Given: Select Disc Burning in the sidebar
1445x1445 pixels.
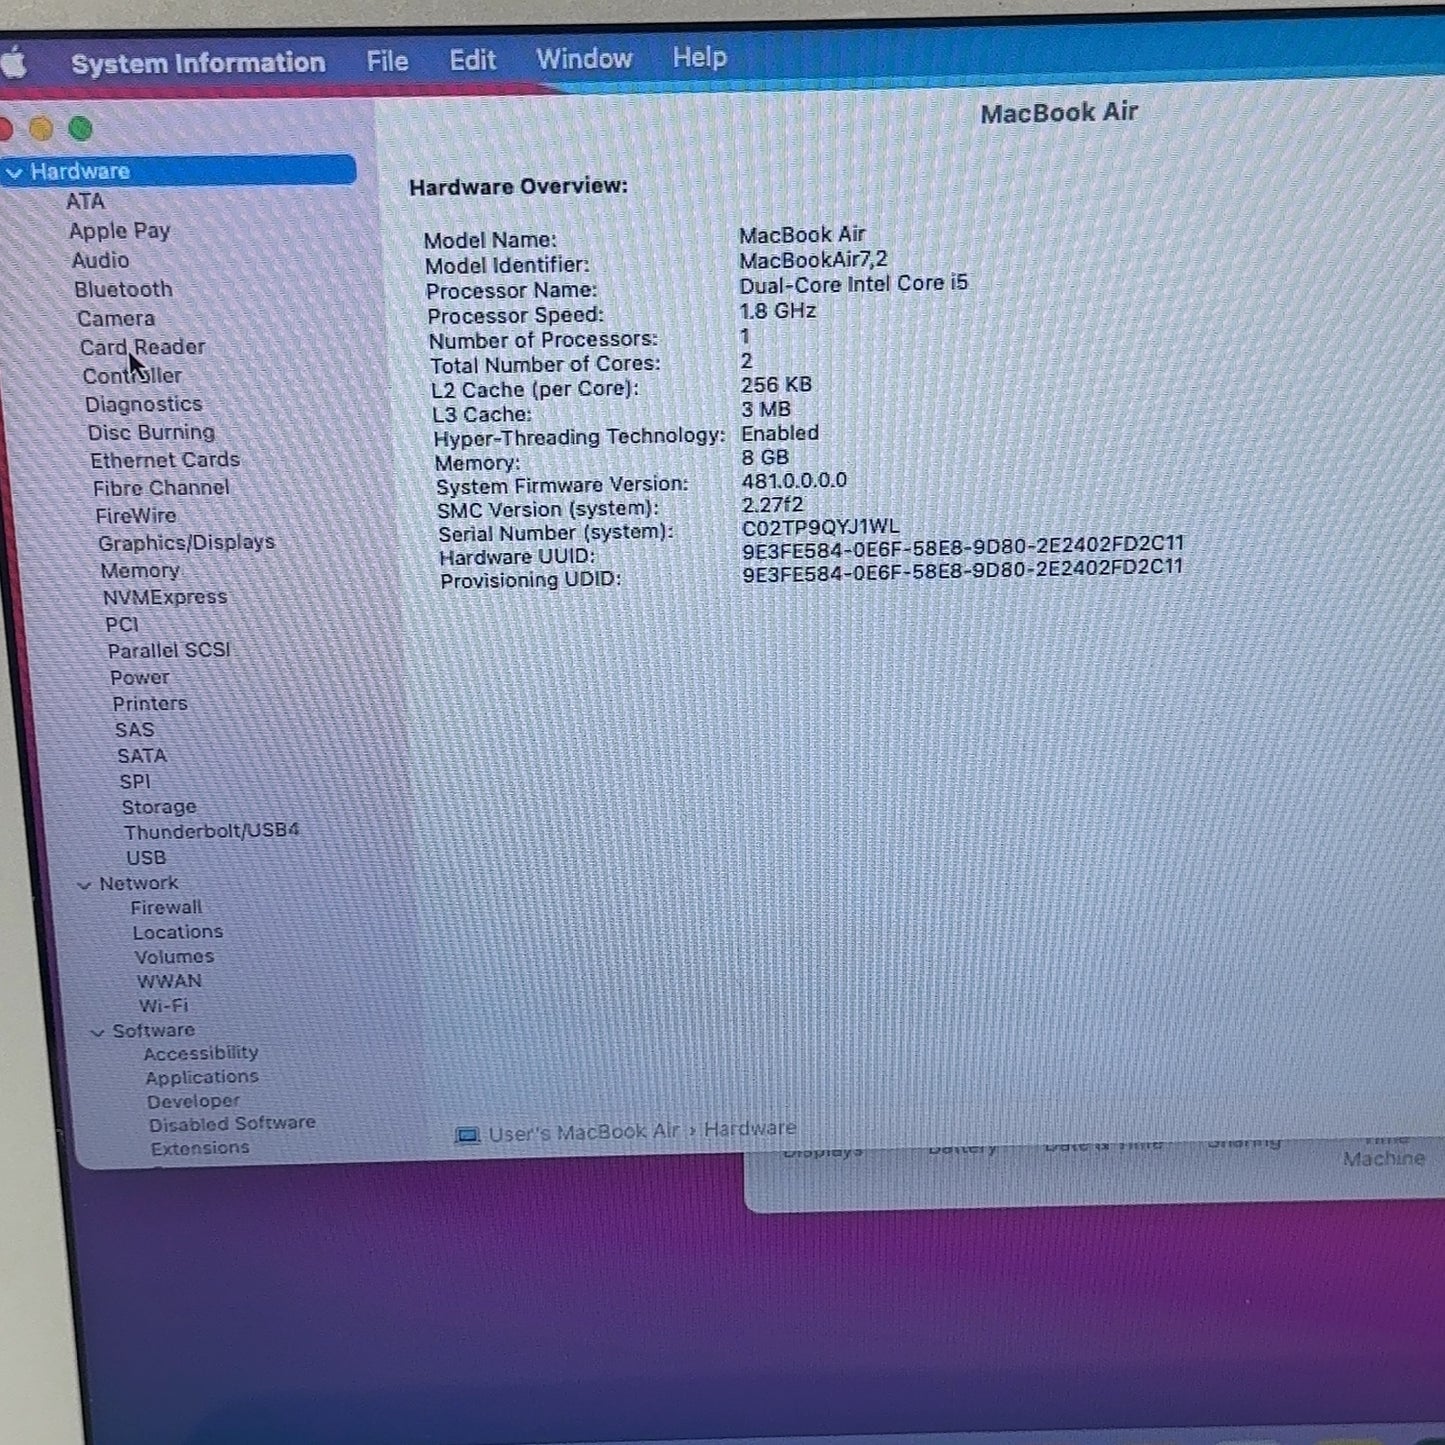Looking at the screenshot, I should coord(151,432).
